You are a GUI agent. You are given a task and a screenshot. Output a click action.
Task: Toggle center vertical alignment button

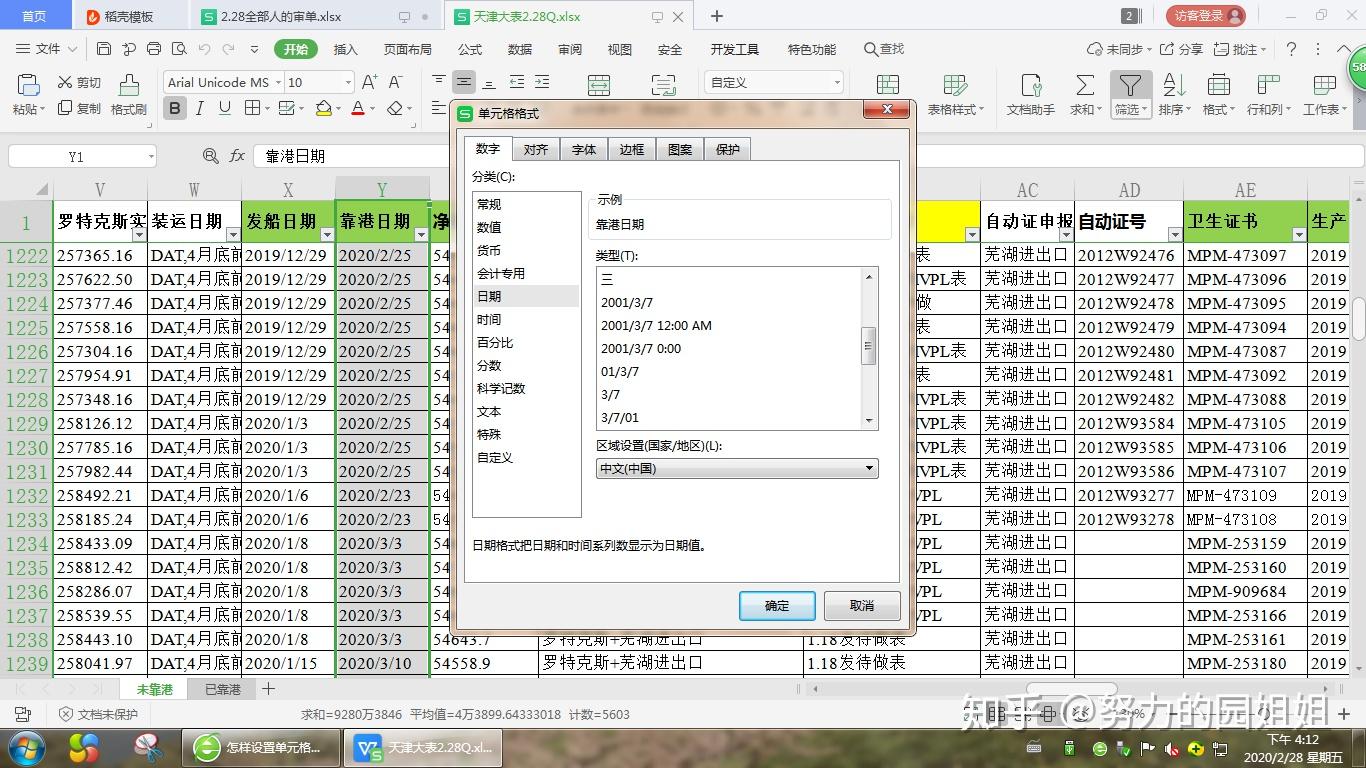click(x=463, y=82)
